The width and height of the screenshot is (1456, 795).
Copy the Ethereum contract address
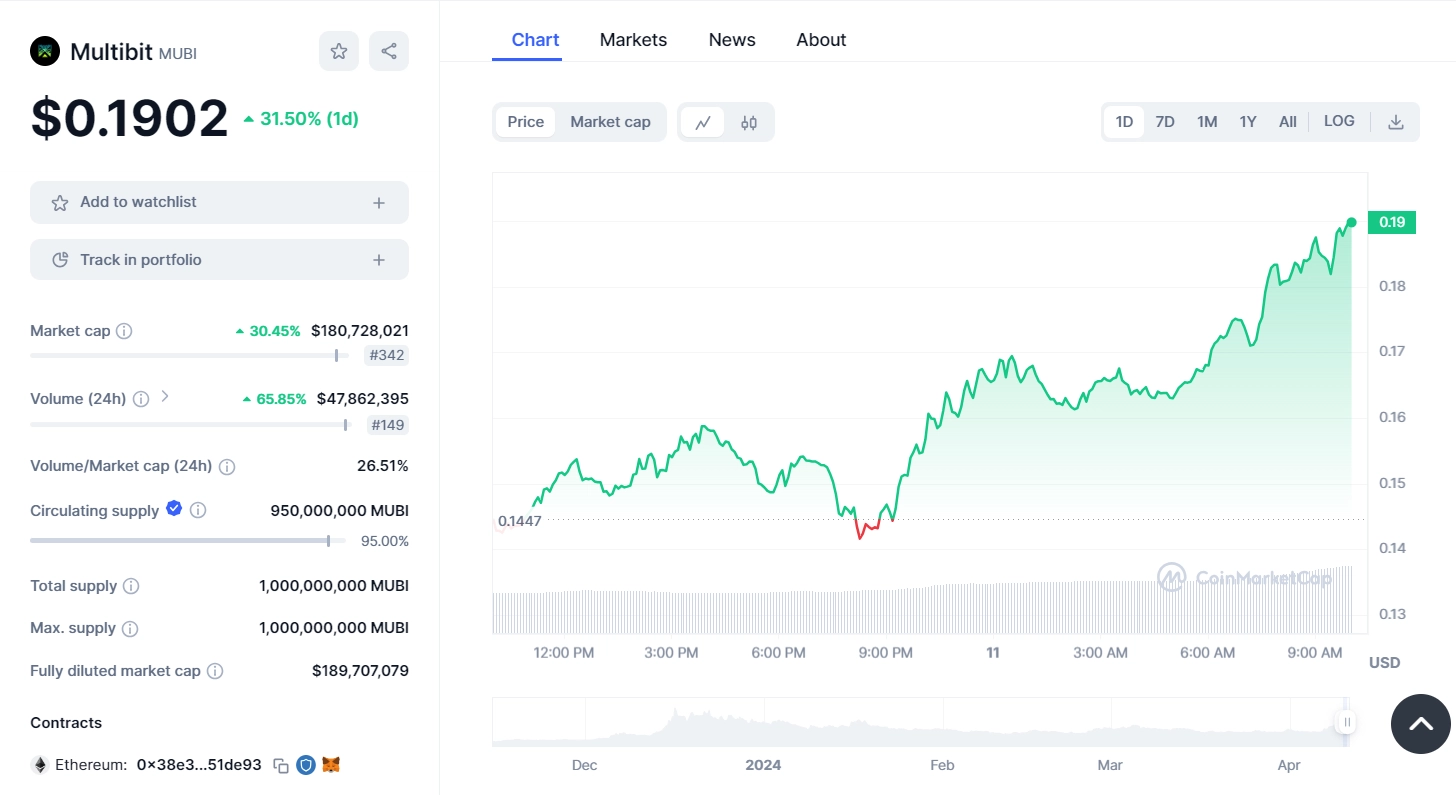pyautogui.click(x=281, y=765)
